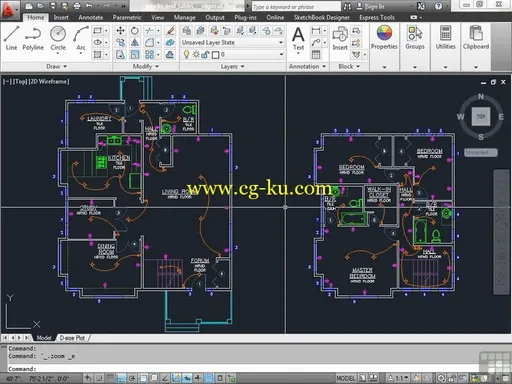The image size is (512, 384).
Task: Activate the Array tool
Action: click(x=149, y=55)
